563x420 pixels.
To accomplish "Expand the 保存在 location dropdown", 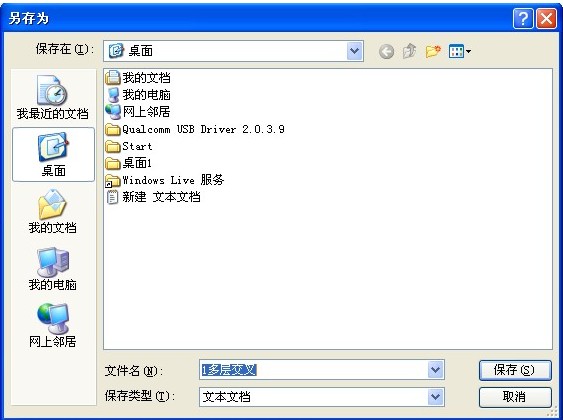I will [354, 51].
